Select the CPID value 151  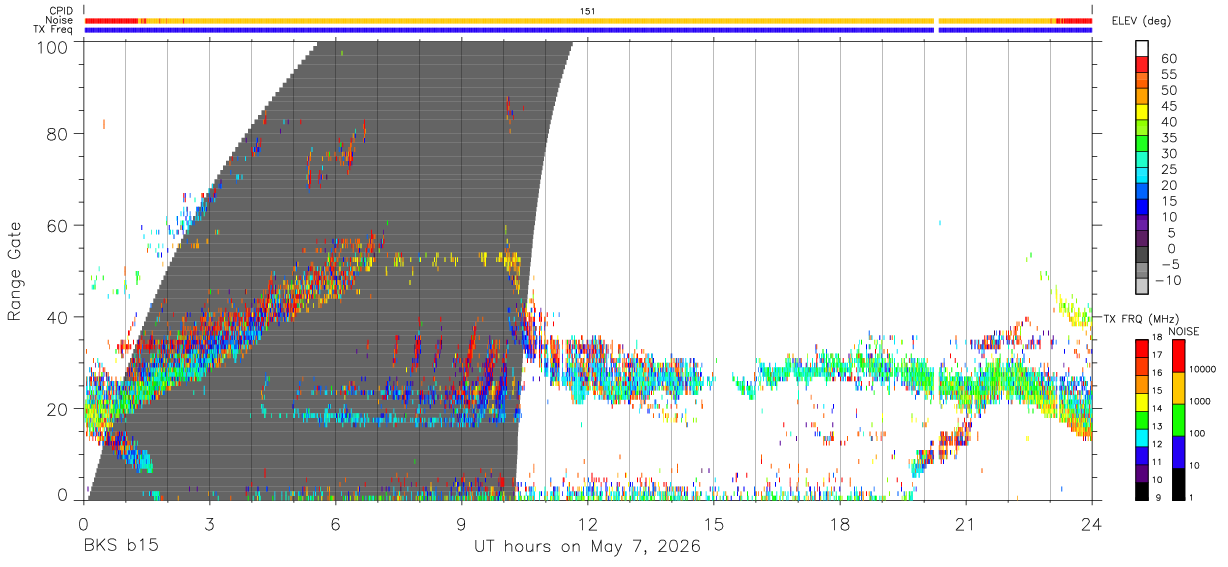click(x=588, y=11)
